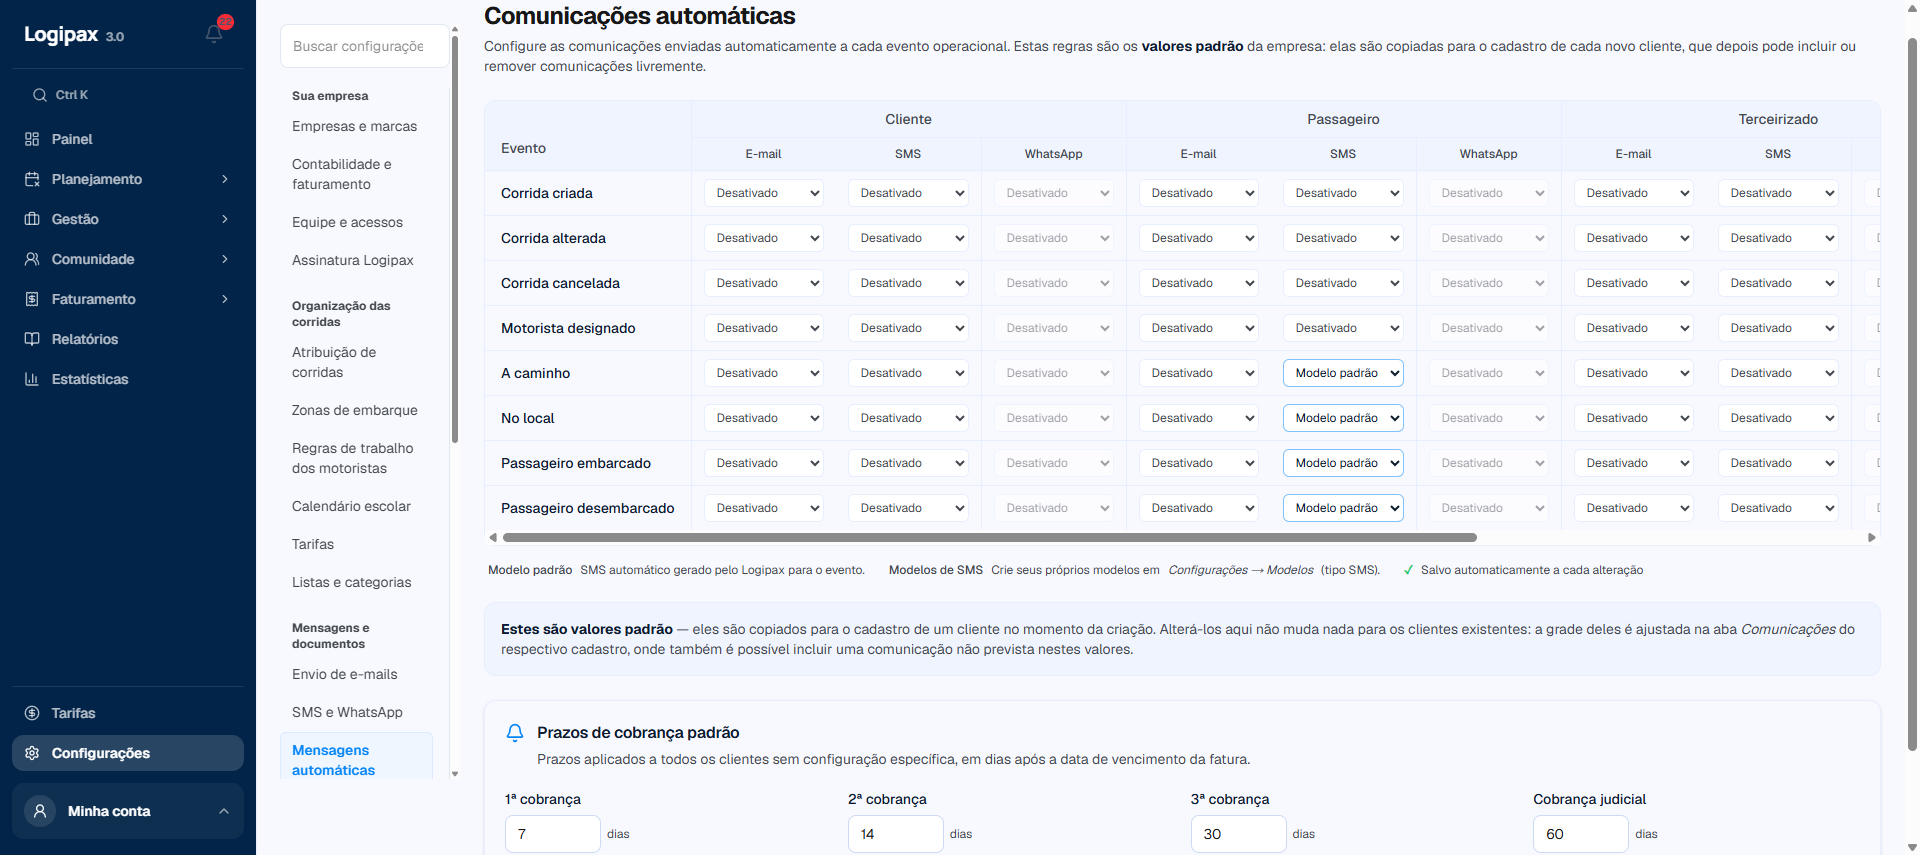This screenshot has width=1920, height=855.
Task: Open Passageiro E-mail dropdown for Motorista designado
Action: pos(1199,328)
